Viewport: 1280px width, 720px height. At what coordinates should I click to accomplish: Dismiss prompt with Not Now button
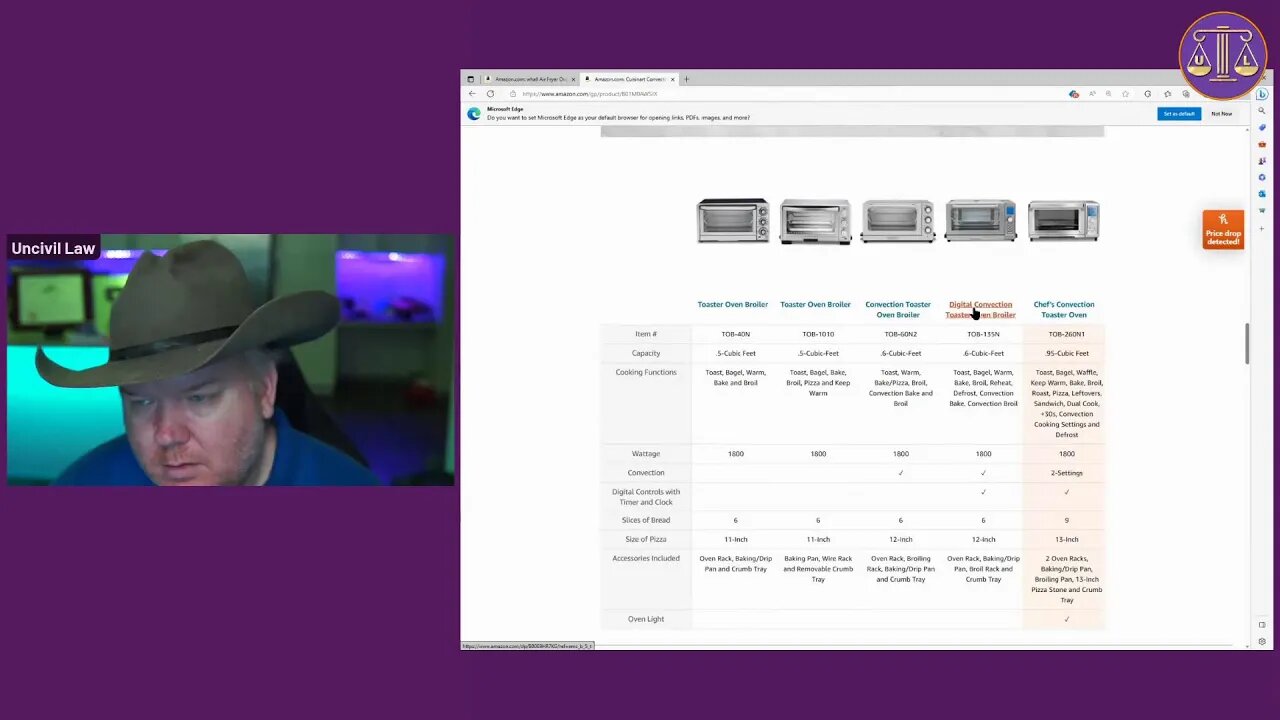pos(1222,113)
